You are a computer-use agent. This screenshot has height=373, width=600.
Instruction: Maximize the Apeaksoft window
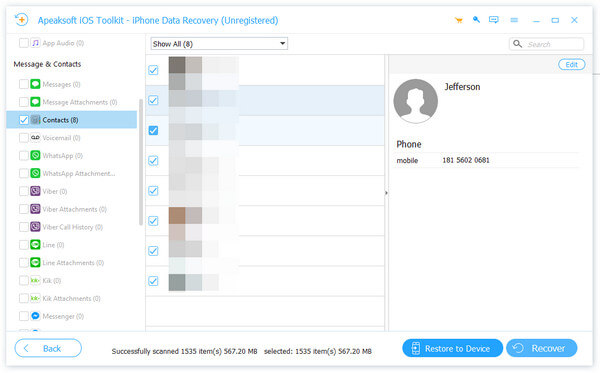(x=555, y=20)
